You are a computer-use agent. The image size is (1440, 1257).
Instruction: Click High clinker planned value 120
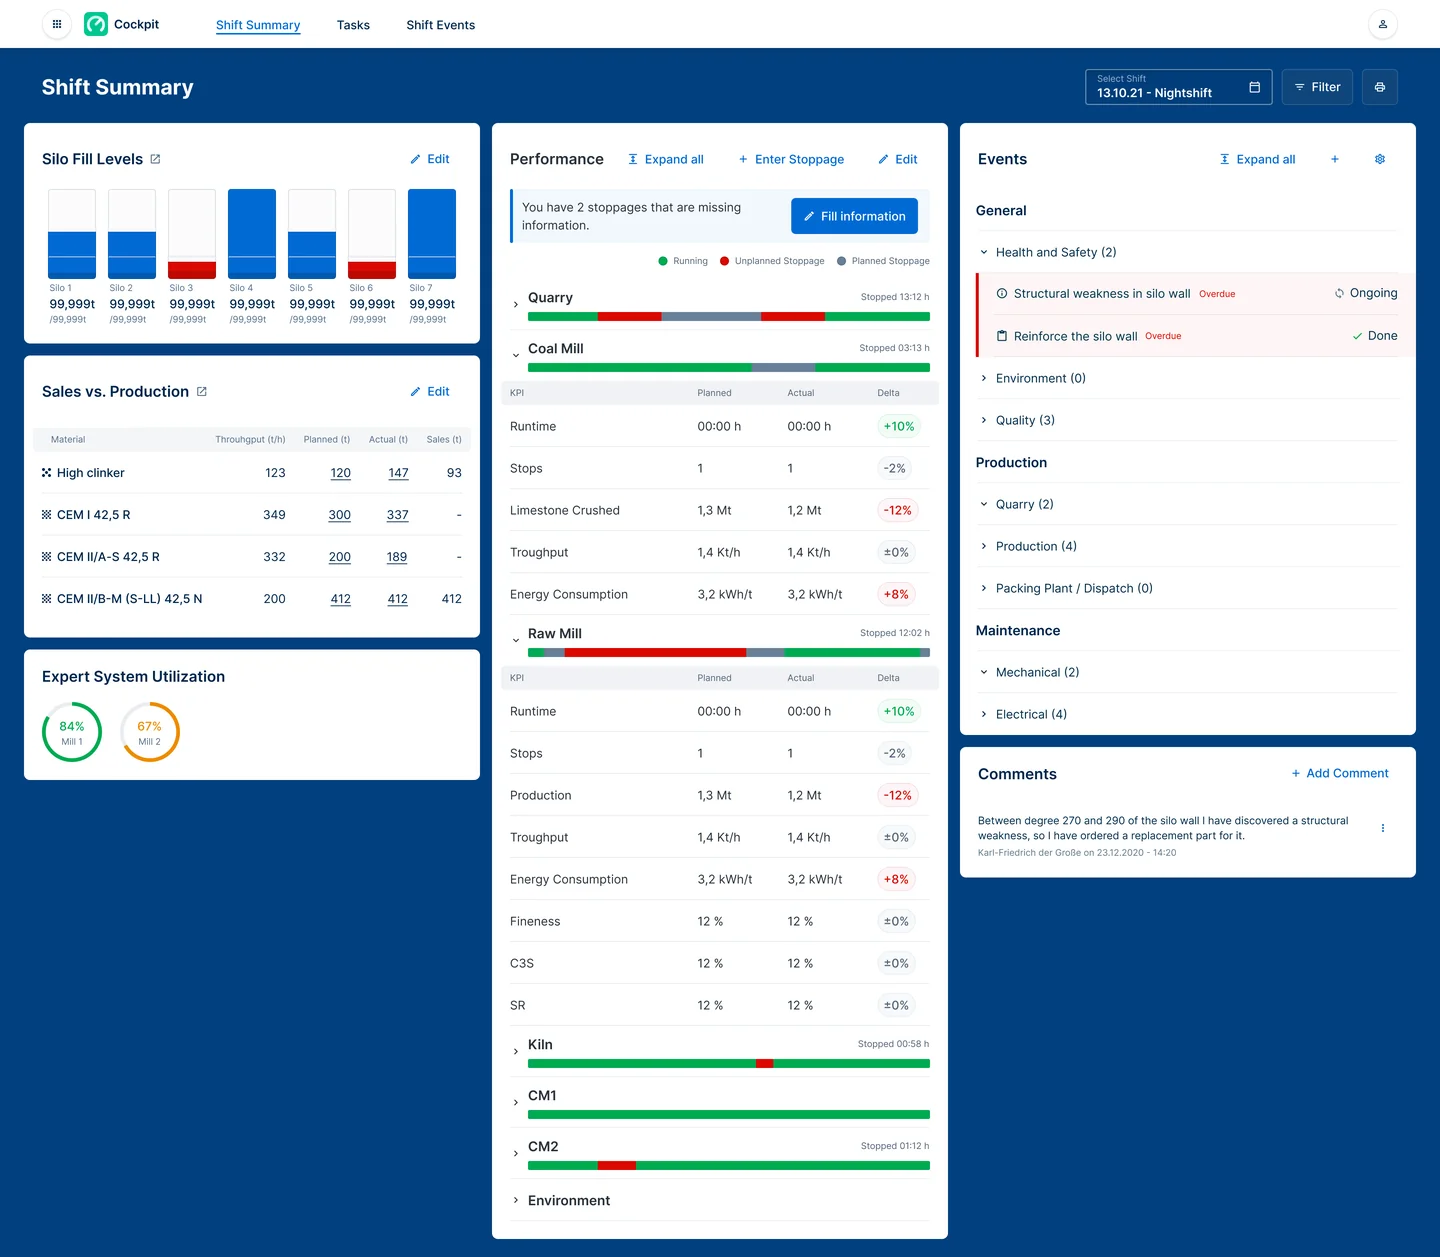(x=341, y=473)
